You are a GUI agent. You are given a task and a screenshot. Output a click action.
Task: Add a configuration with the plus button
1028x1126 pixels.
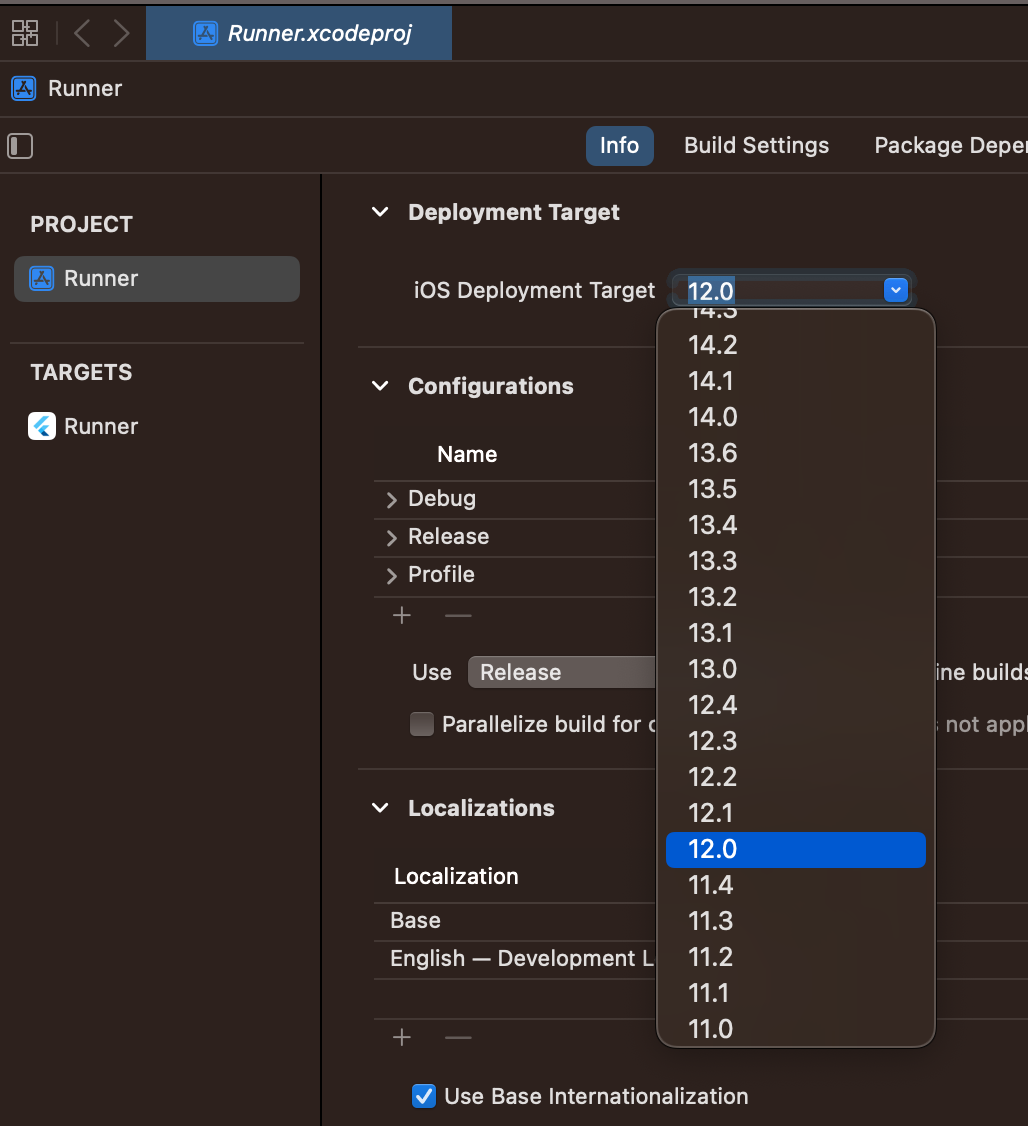tap(402, 615)
